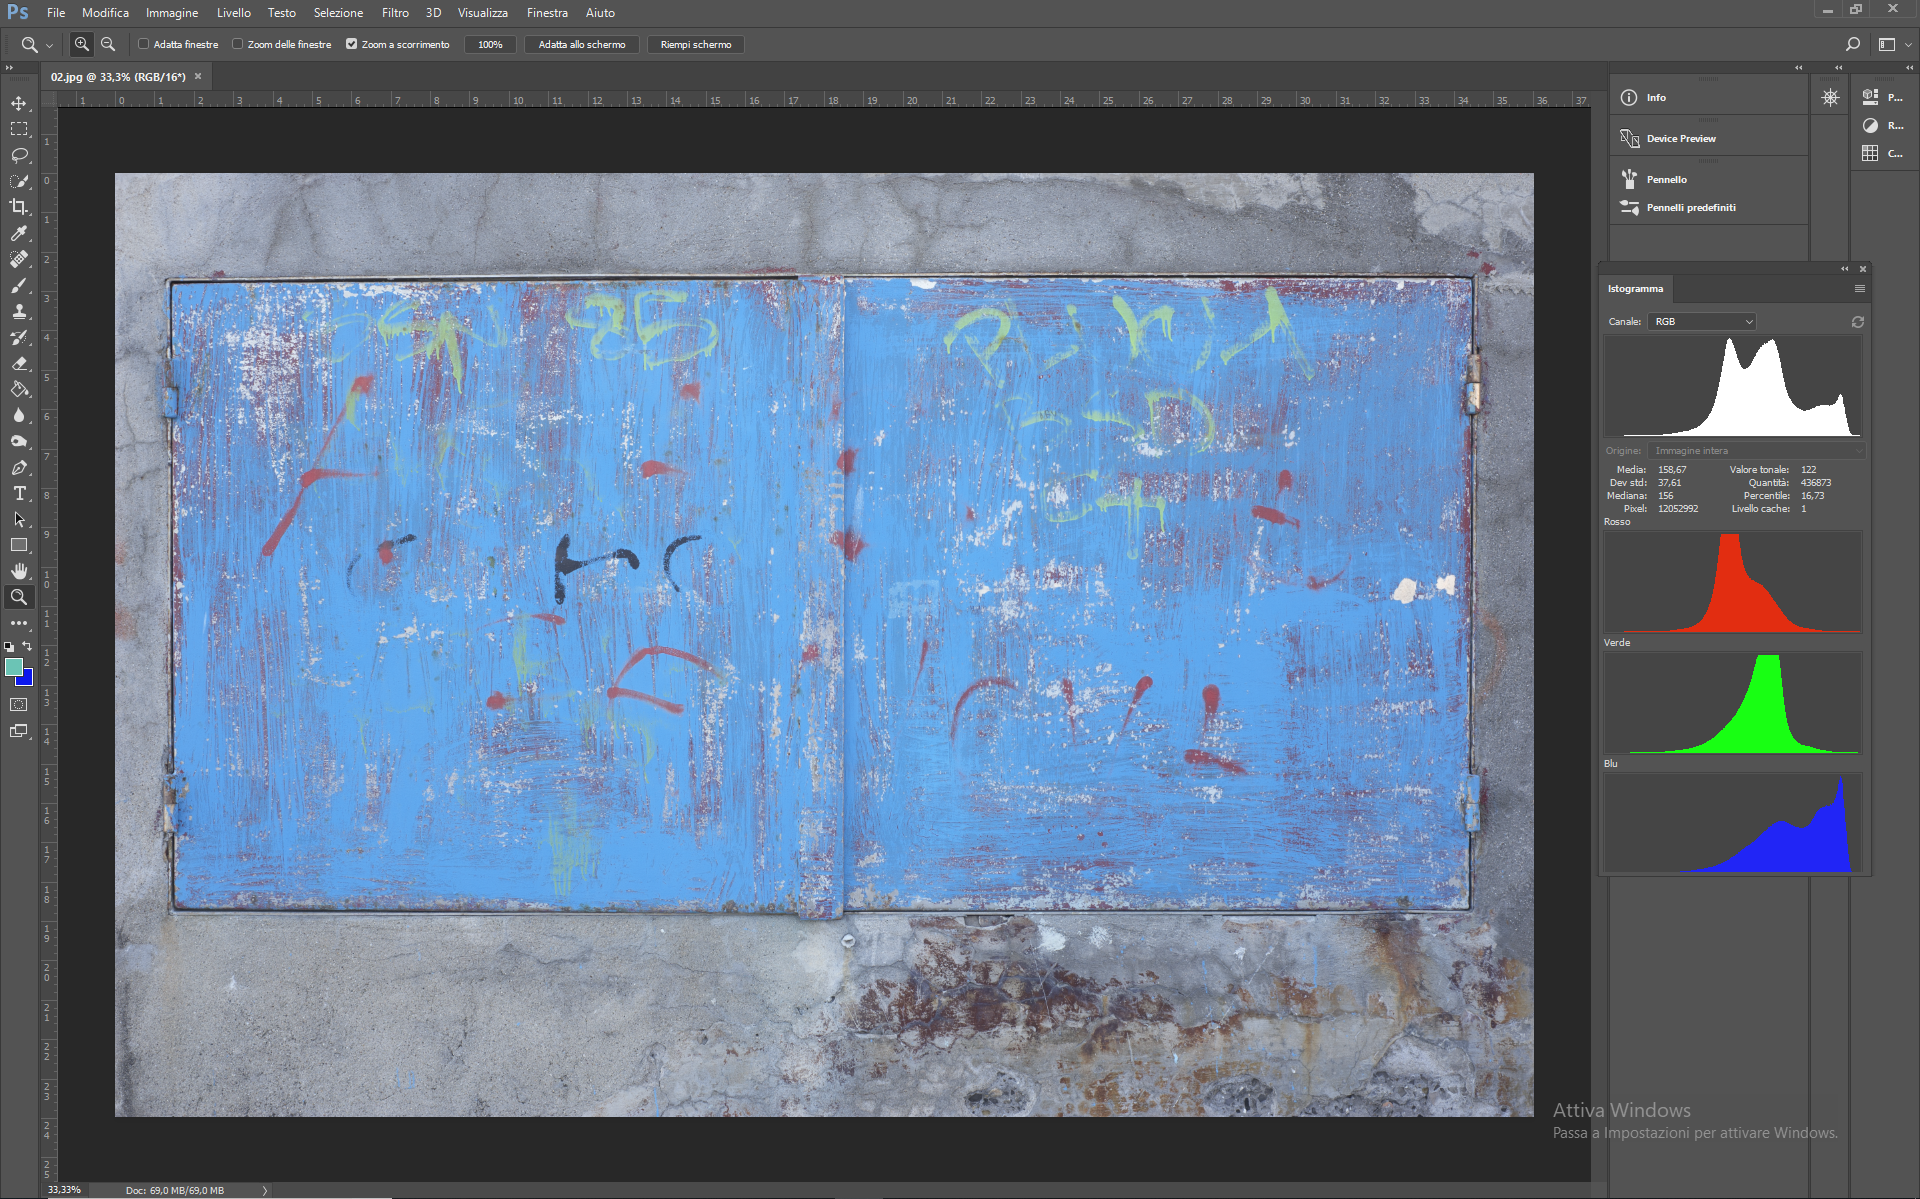Uncheck Zoom a scorrimento option

pos(352,44)
